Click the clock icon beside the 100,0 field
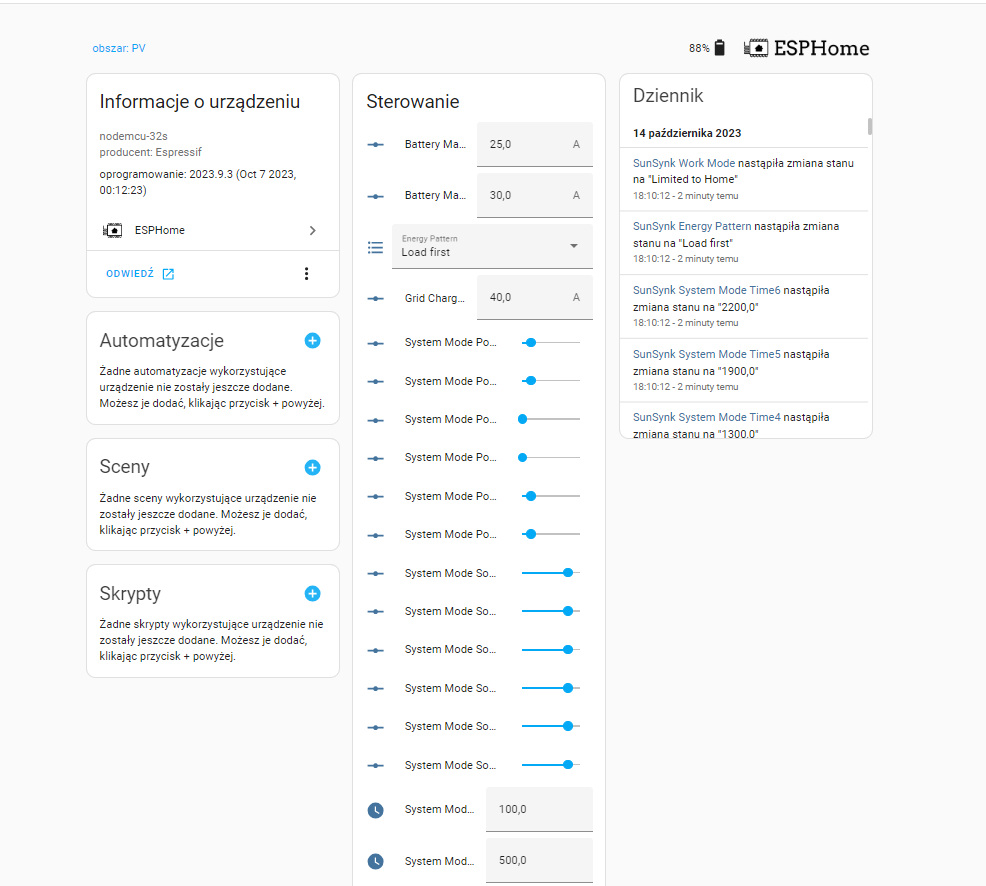 (x=376, y=810)
